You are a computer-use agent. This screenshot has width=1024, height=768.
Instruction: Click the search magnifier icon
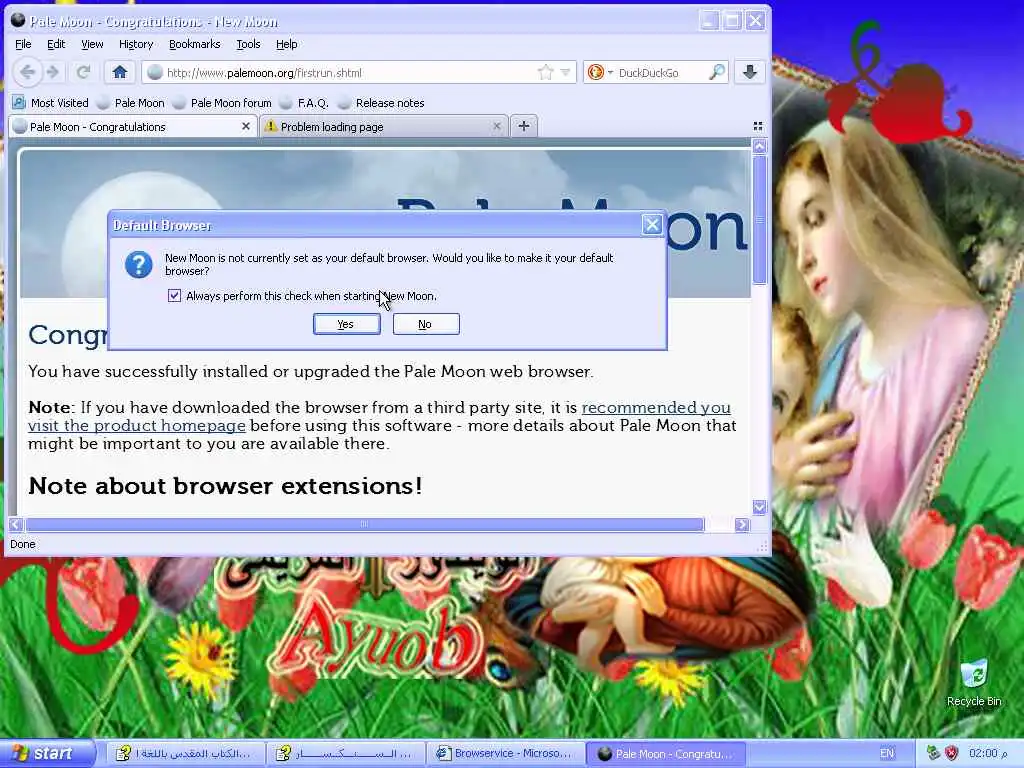716,72
